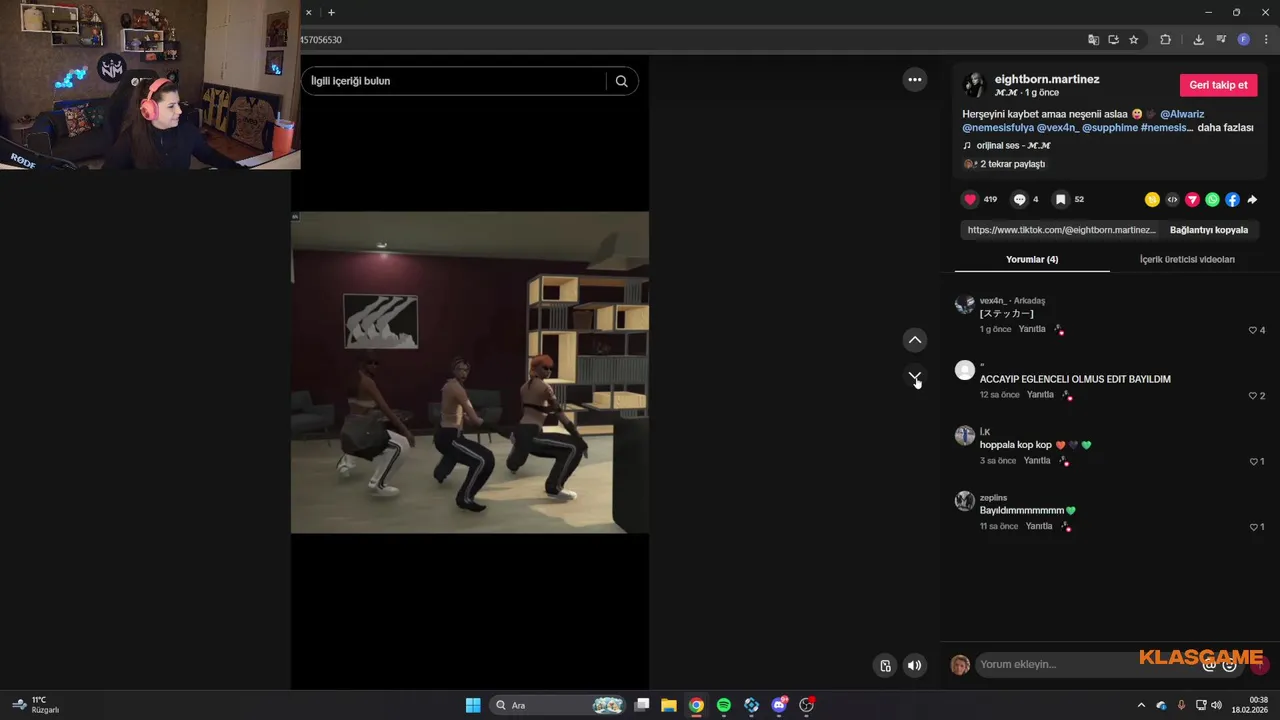Reply to hoppala kop kop comment
Screen dimensions: 1280x720
pos(1037,461)
